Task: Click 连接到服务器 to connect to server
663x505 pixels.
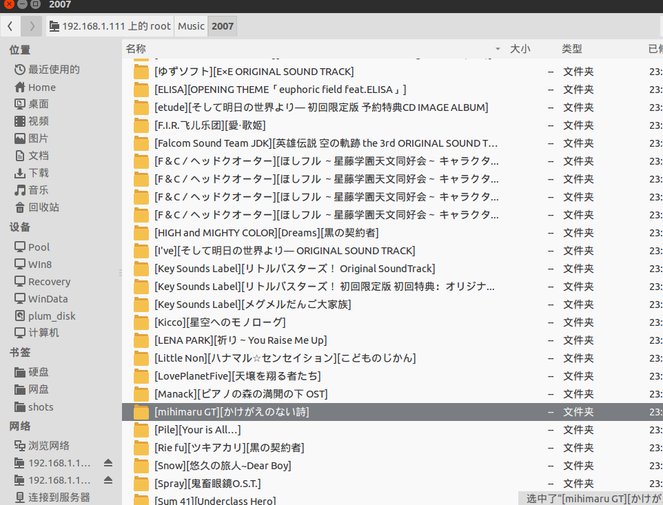Action: point(58,497)
